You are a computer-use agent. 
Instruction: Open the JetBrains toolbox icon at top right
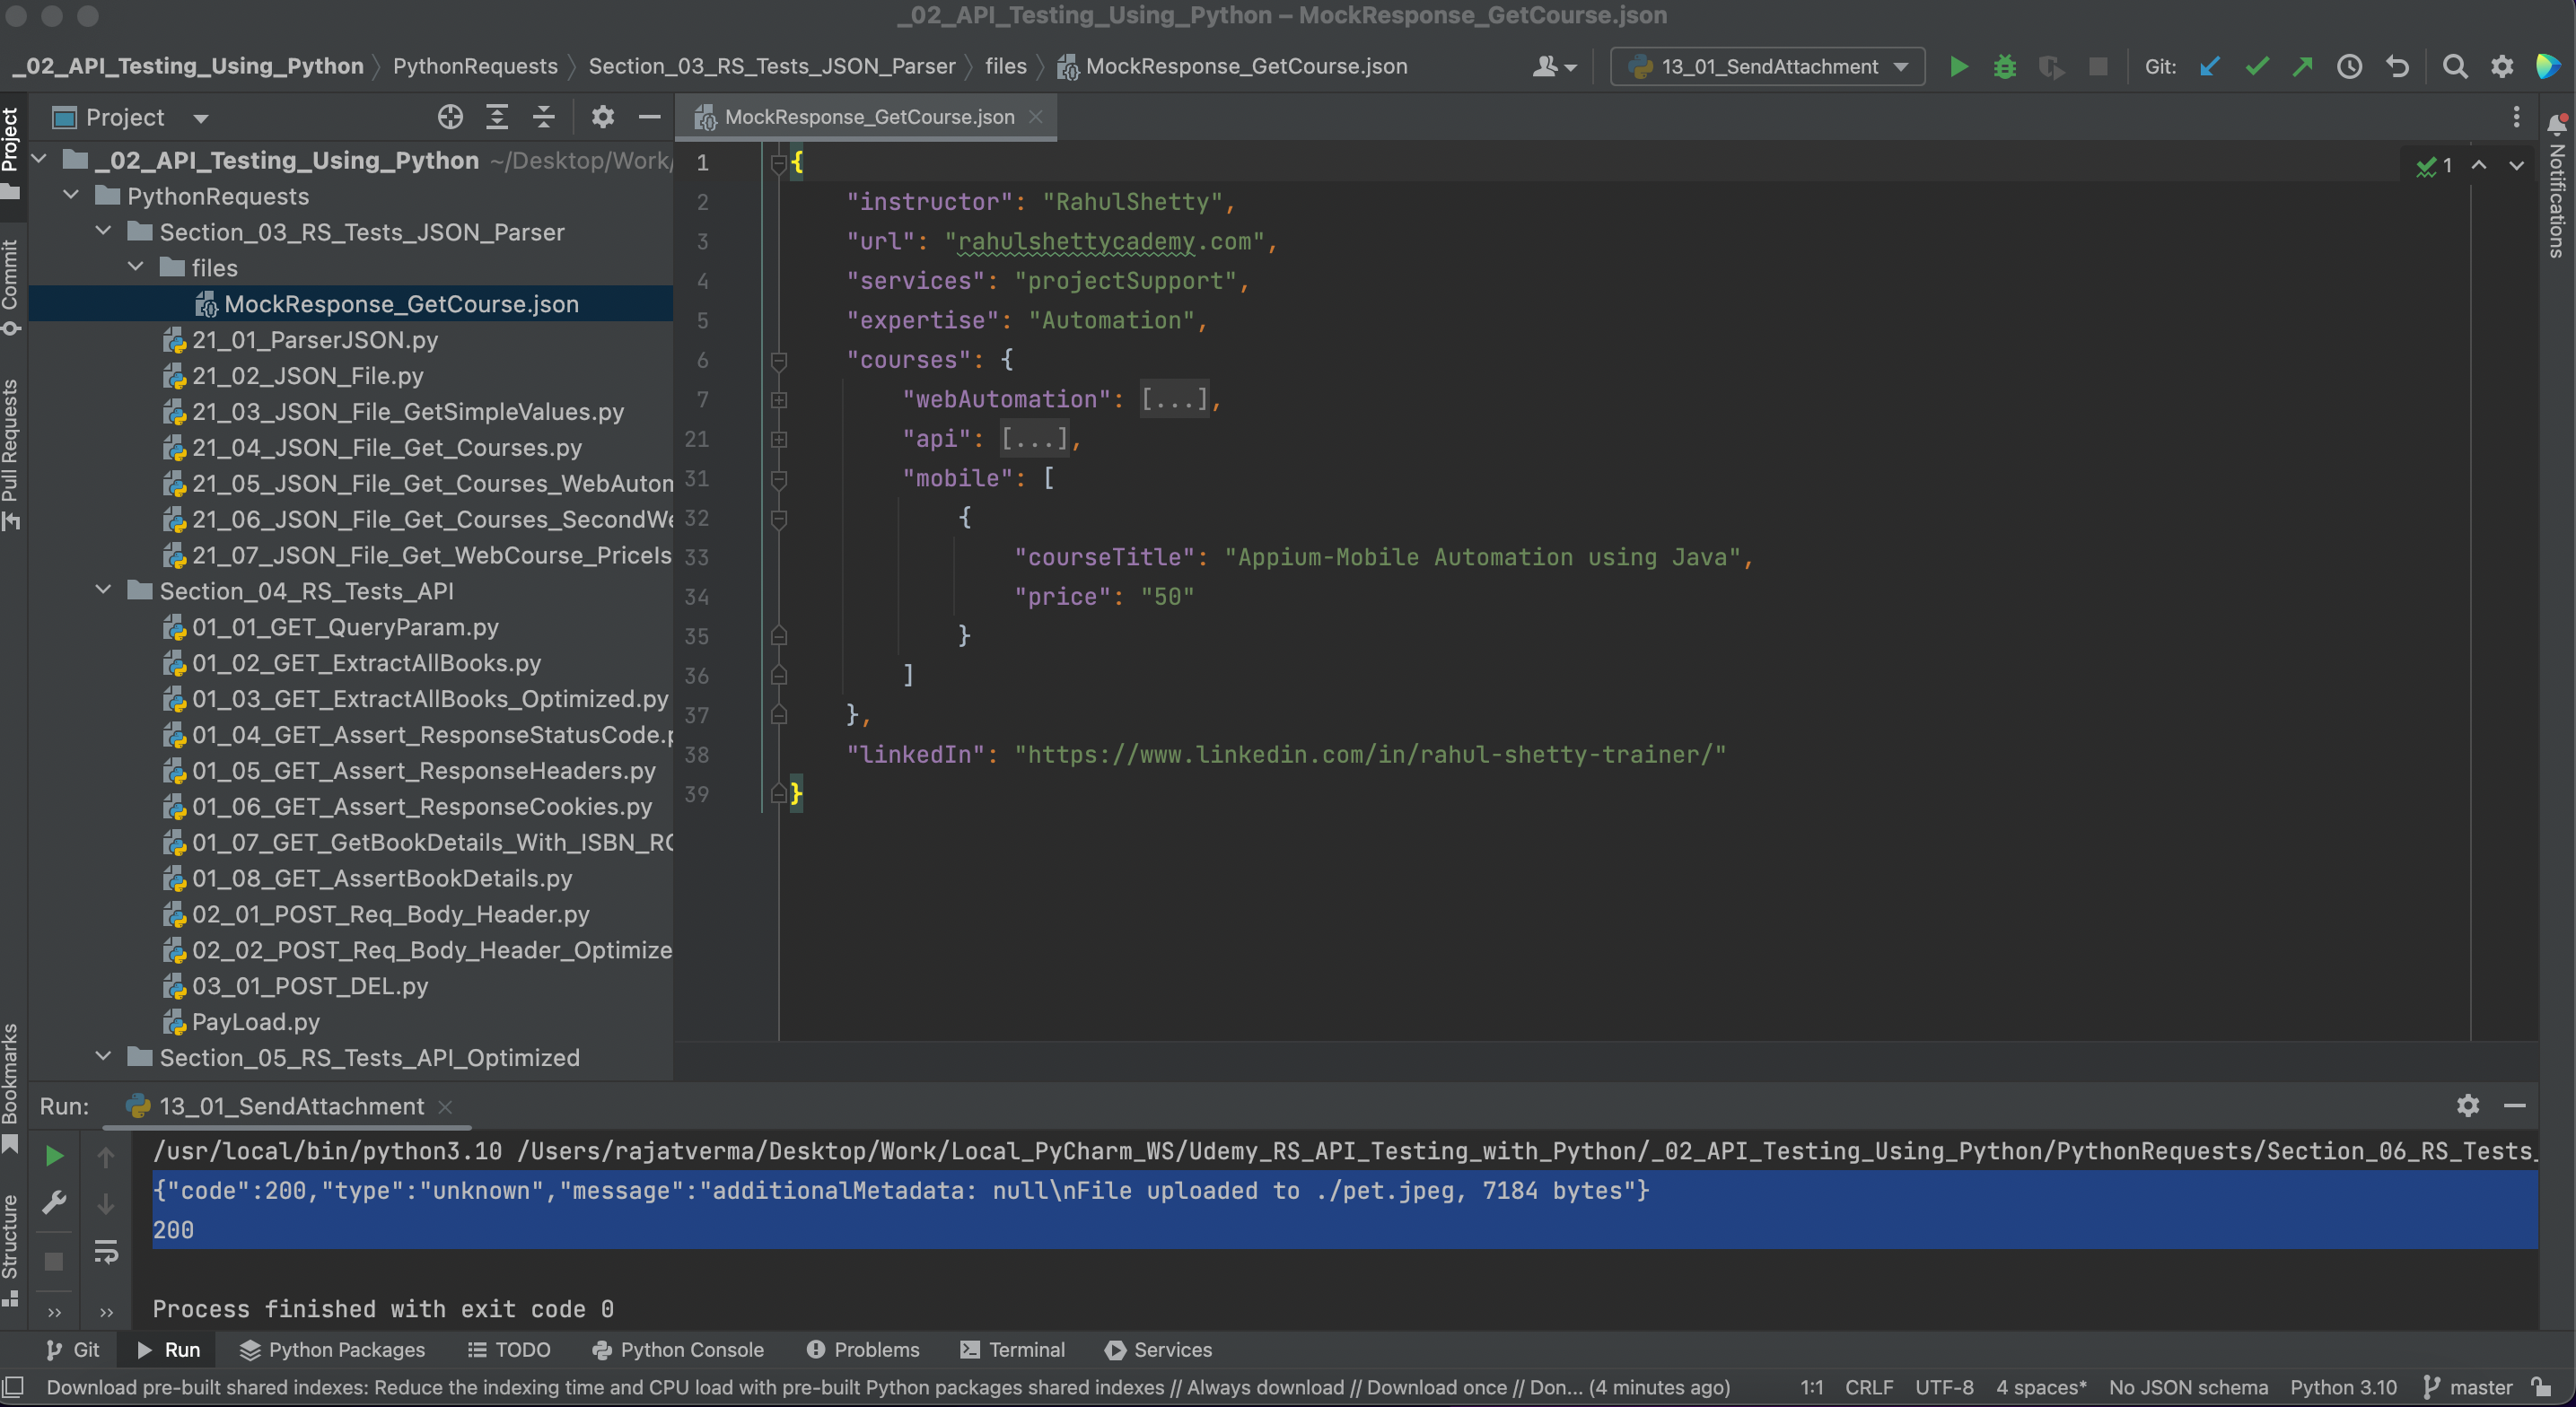point(2548,67)
